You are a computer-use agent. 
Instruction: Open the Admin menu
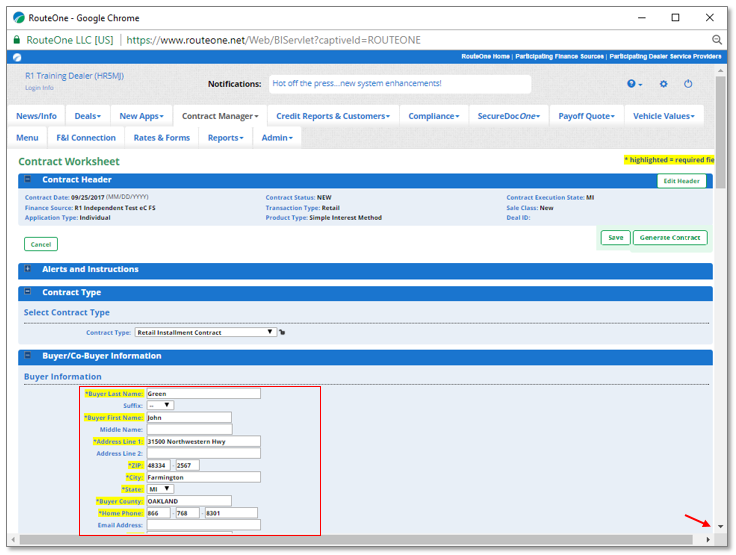[x=277, y=138]
